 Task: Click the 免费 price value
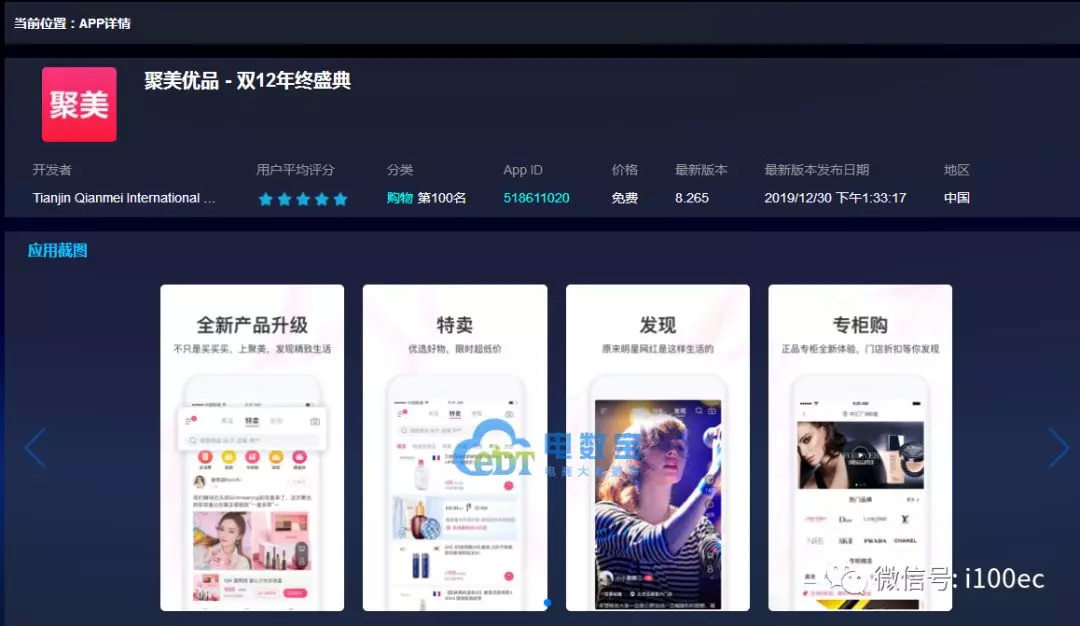(625, 198)
